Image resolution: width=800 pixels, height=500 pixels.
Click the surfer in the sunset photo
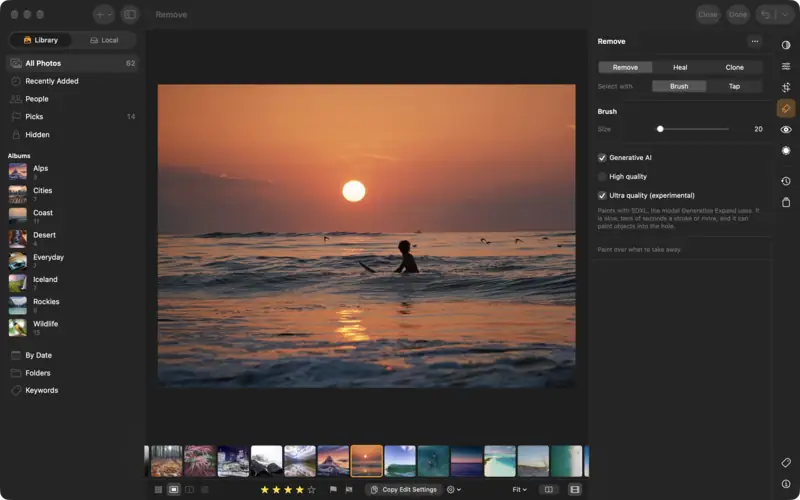point(406,257)
